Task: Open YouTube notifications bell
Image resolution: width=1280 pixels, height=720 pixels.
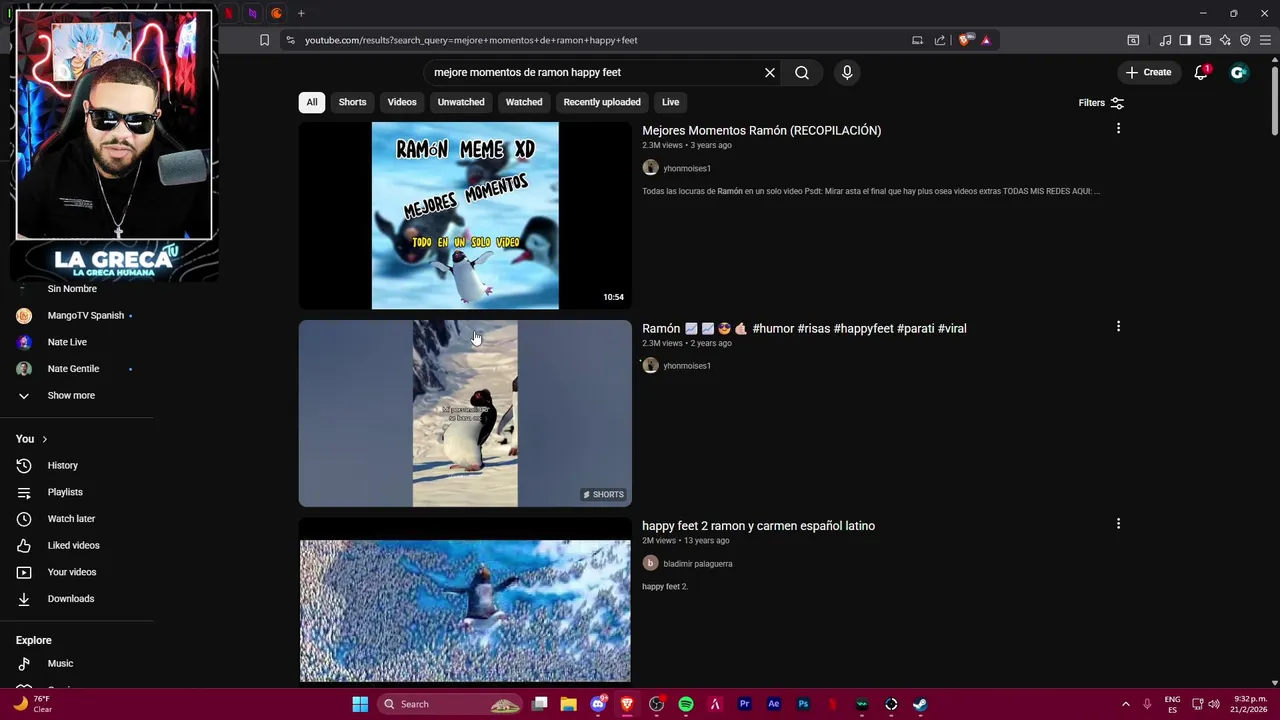Action: (x=1201, y=72)
